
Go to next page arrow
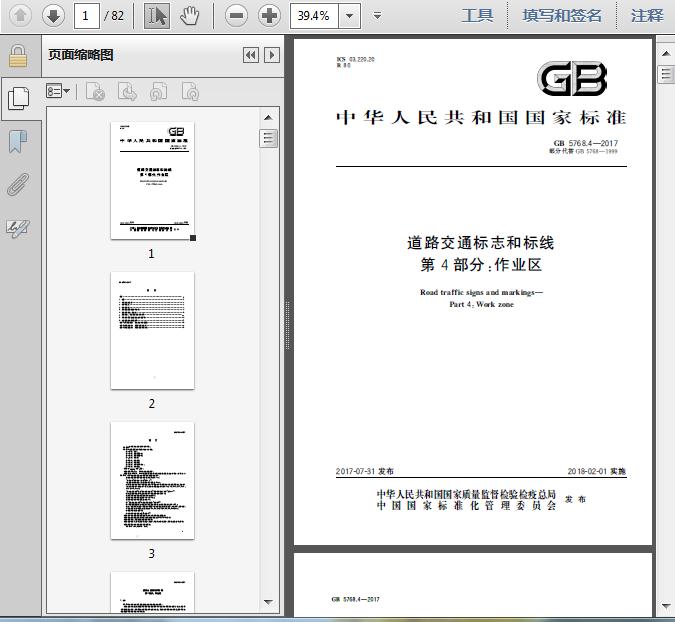click(53, 16)
